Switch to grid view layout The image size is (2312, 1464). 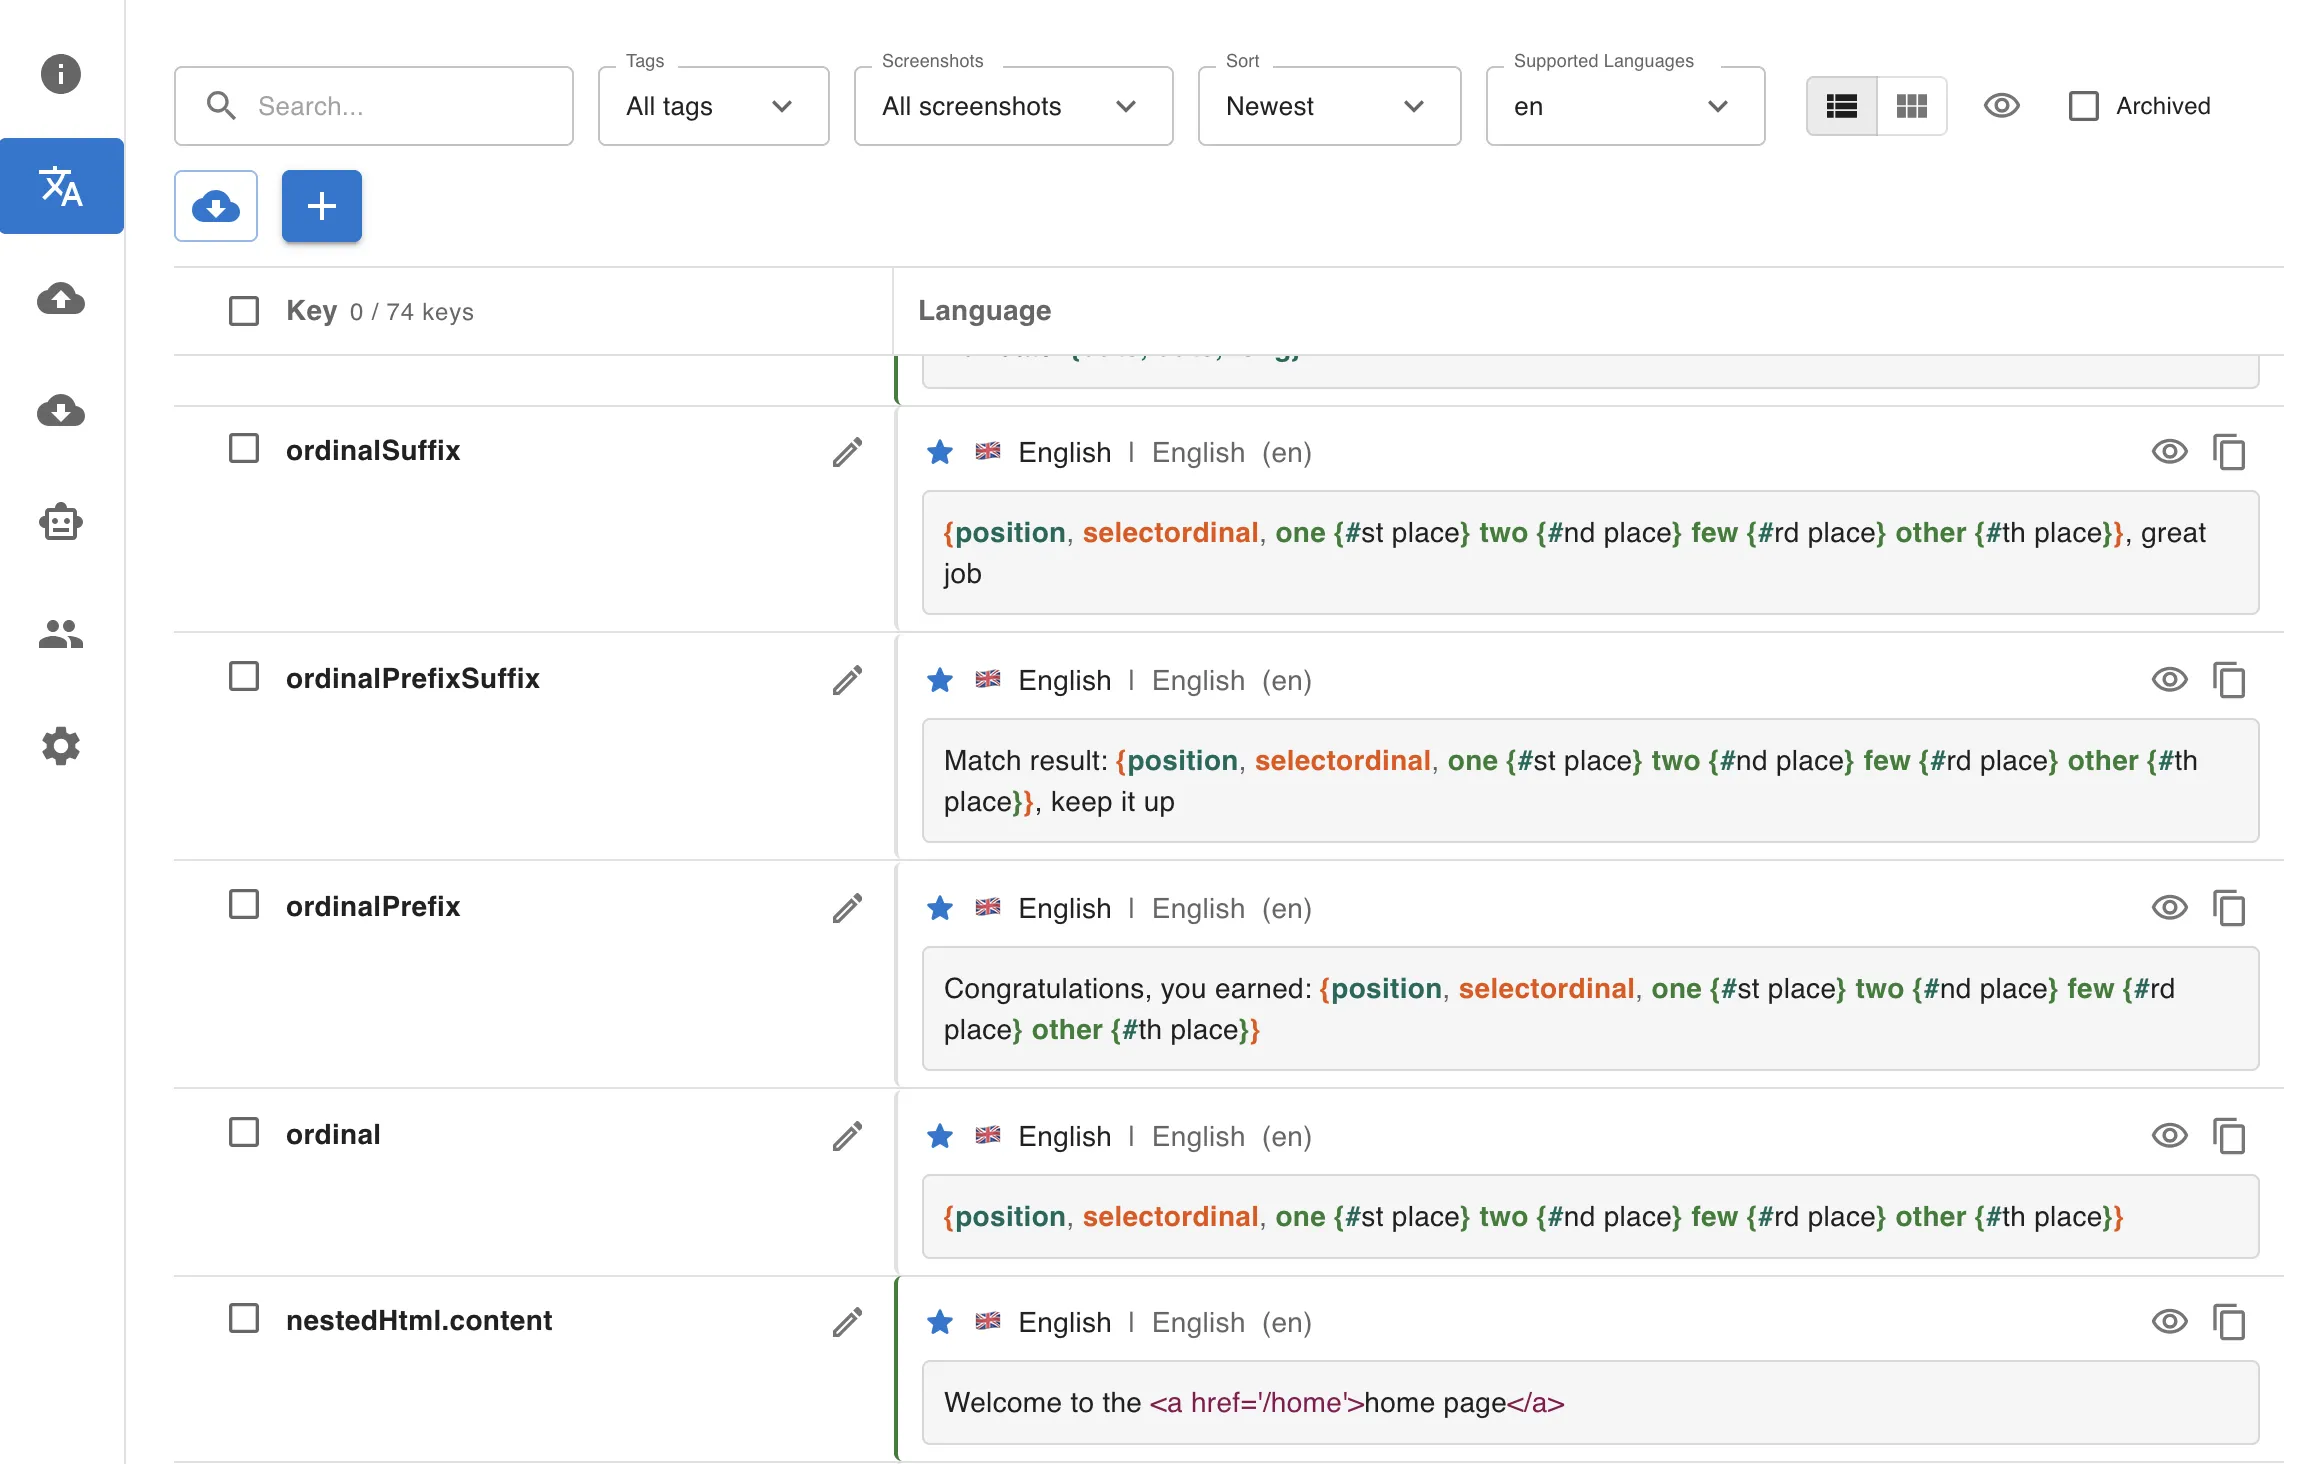click(x=1912, y=106)
